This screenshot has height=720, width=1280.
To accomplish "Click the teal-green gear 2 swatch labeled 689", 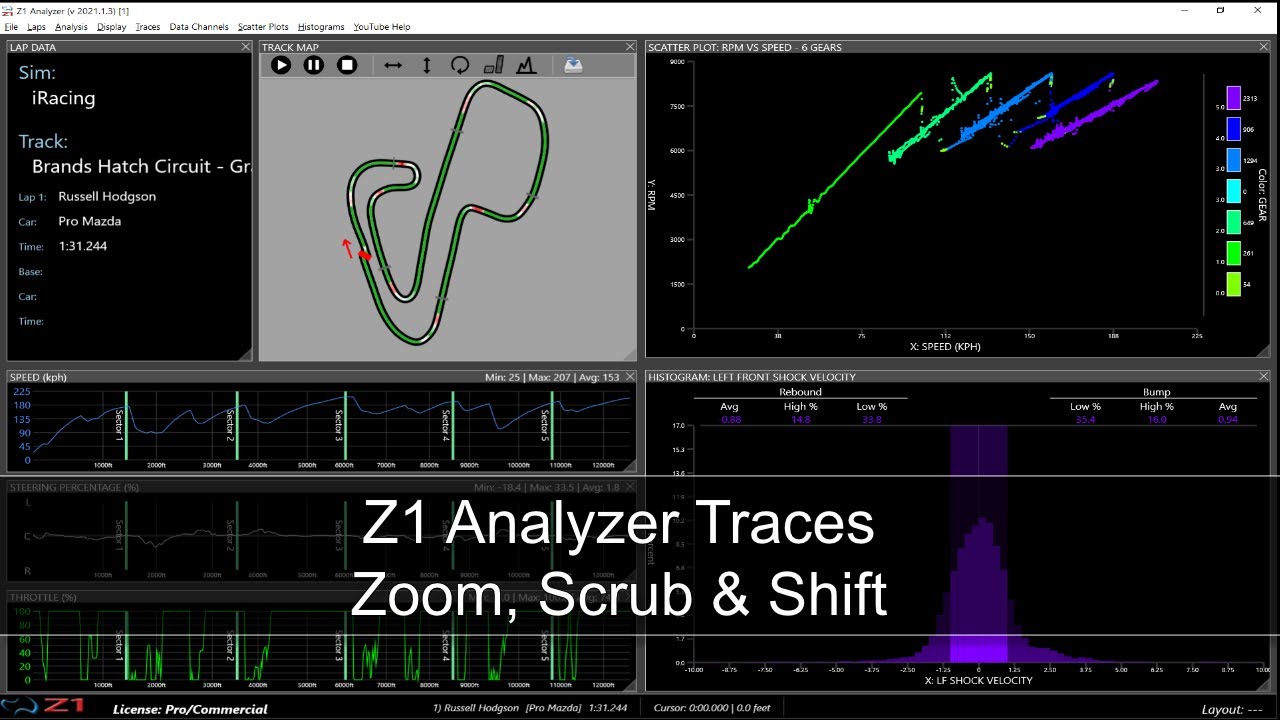I will point(1234,222).
